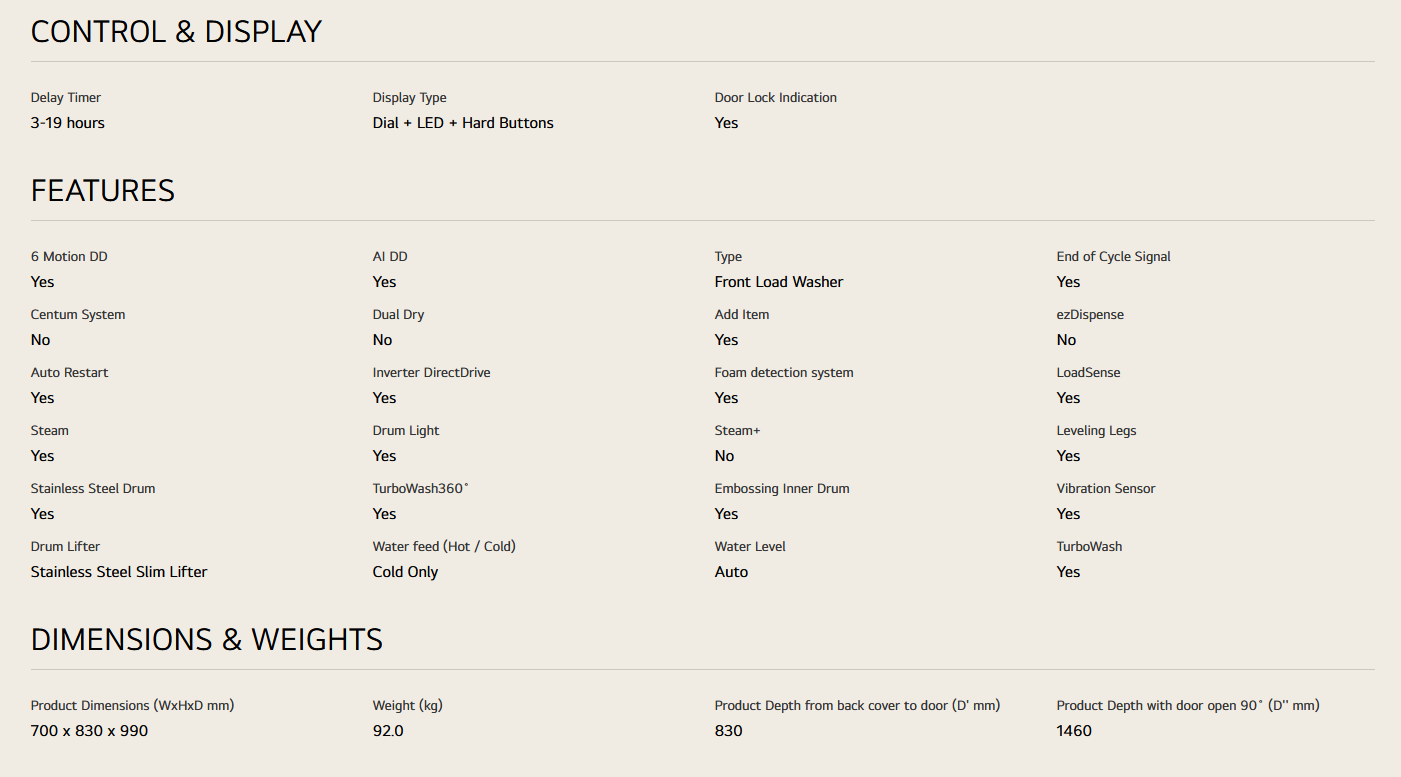
Task: Click the Foam detection system label
Action: [784, 373]
